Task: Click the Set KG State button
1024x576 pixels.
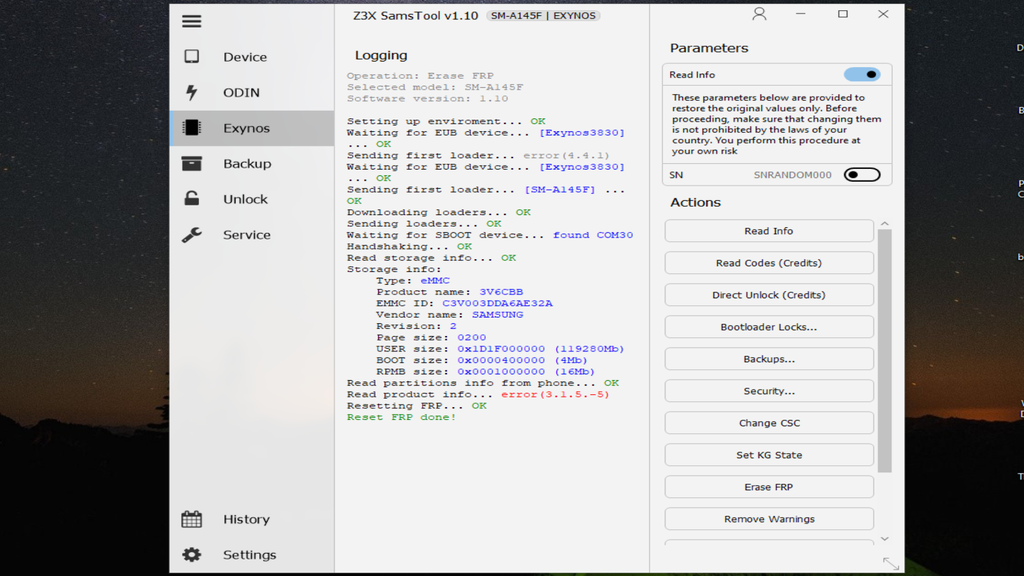Action: tap(769, 455)
